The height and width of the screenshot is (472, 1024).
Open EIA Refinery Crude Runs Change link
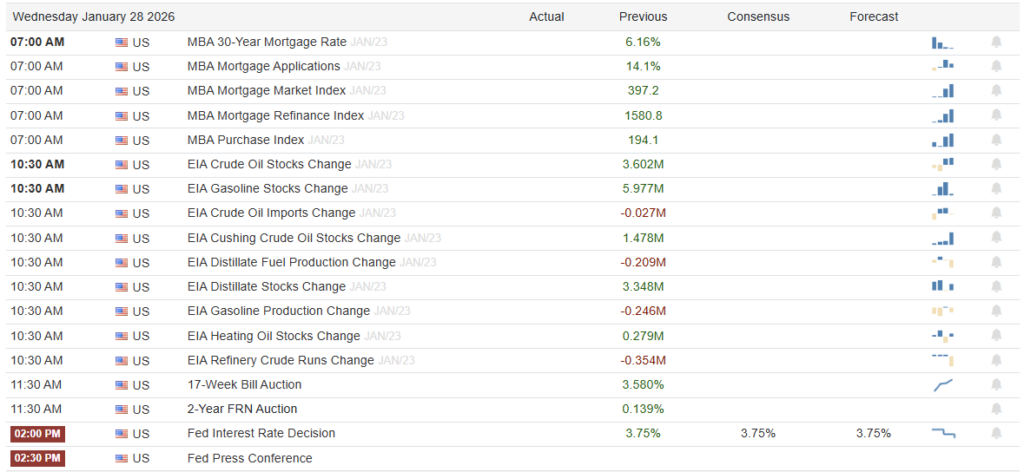pos(280,360)
